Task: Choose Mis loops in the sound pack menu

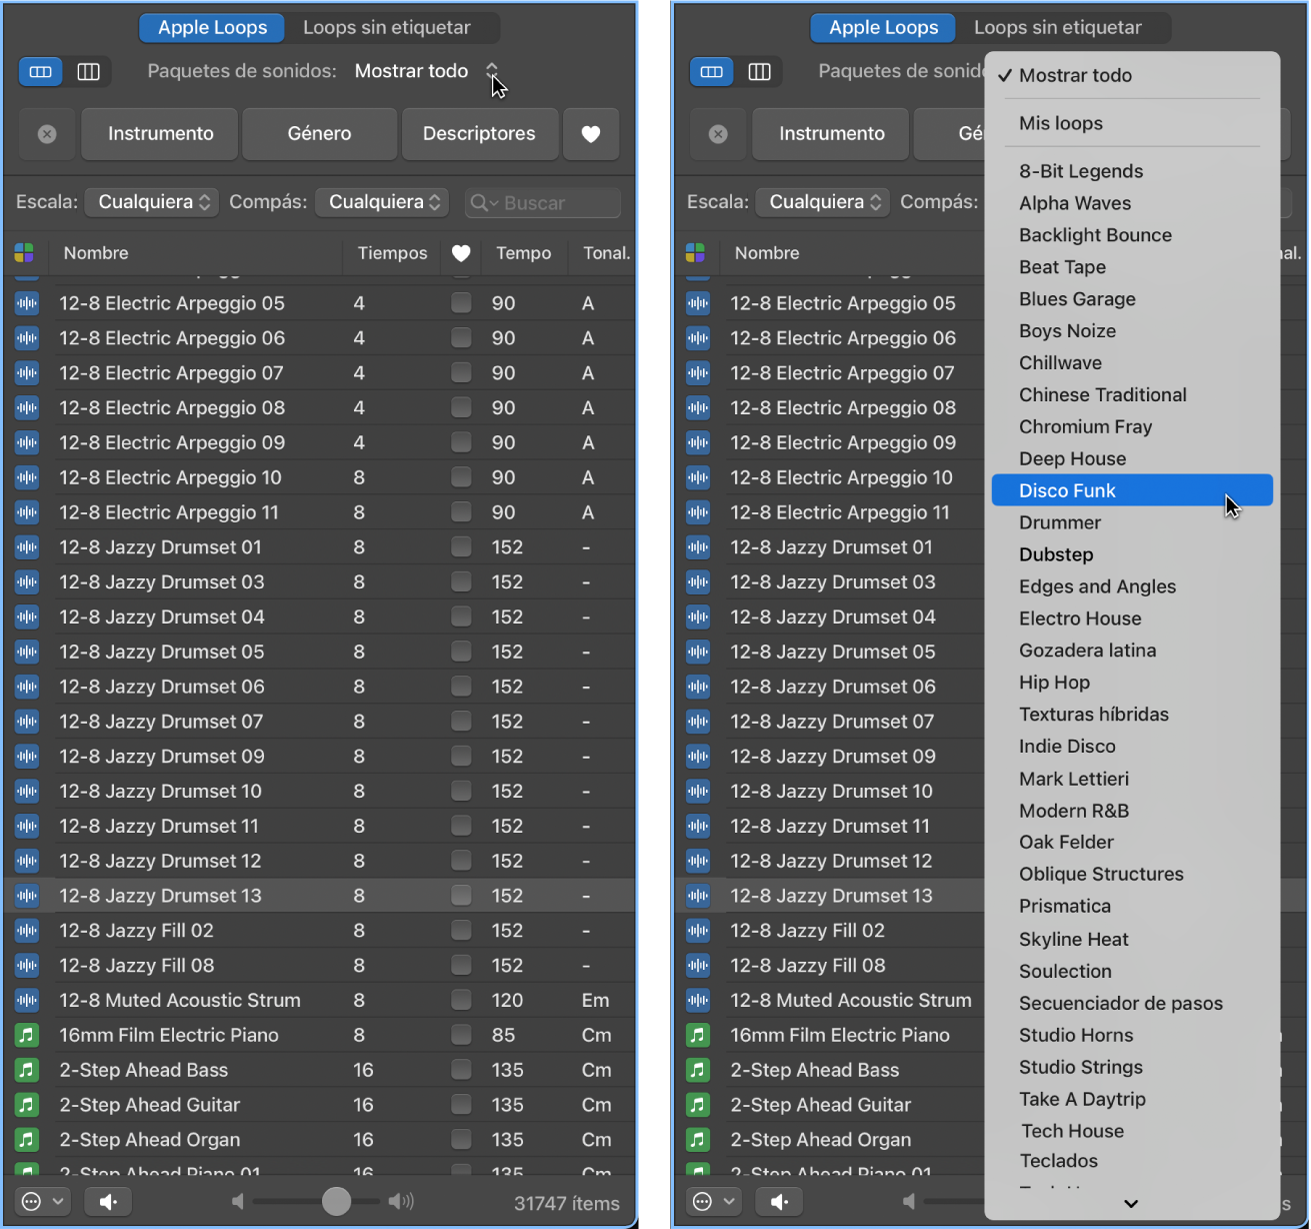Action: [x=1132, y=123]
